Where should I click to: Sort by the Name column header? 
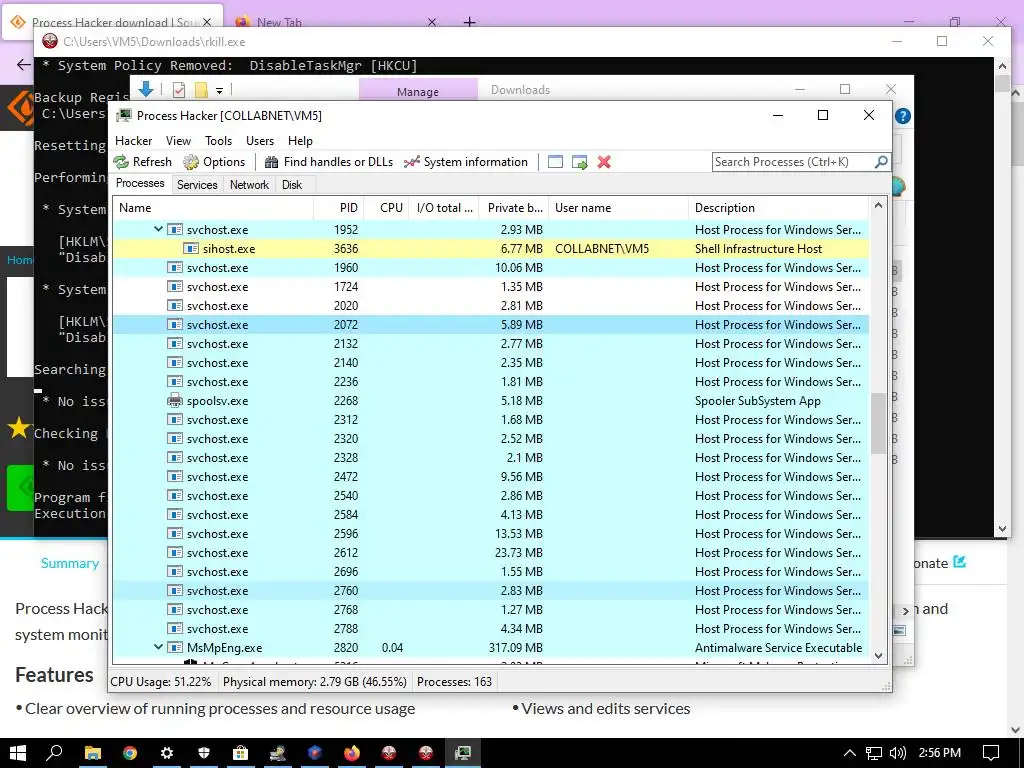(x=213, y=208)
